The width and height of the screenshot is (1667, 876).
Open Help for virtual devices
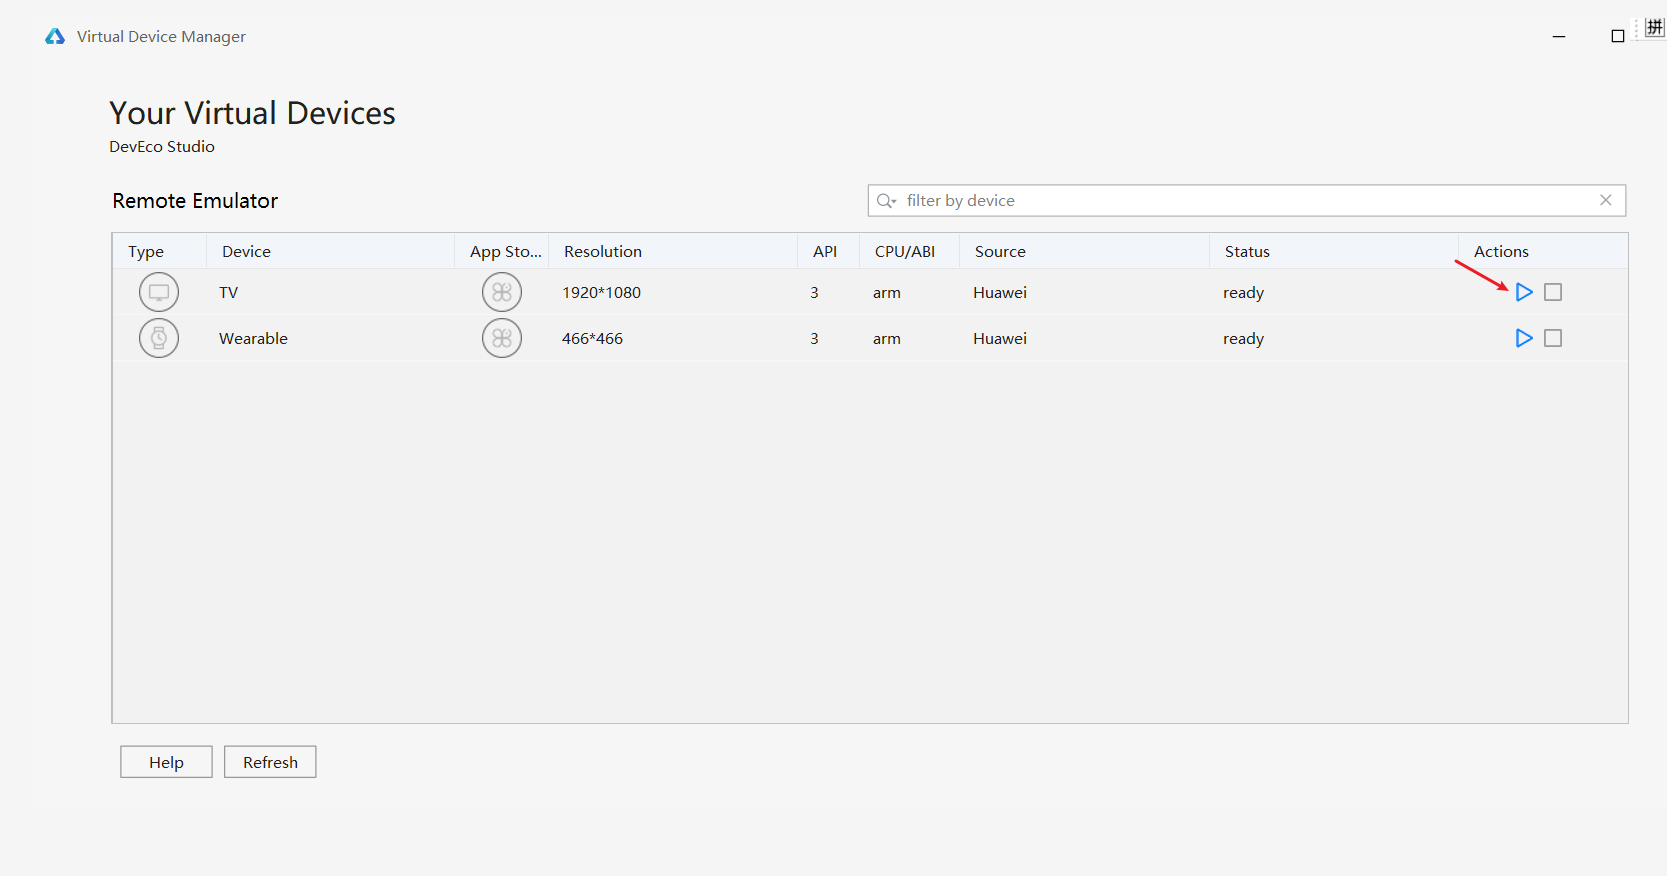click(166, 762)
